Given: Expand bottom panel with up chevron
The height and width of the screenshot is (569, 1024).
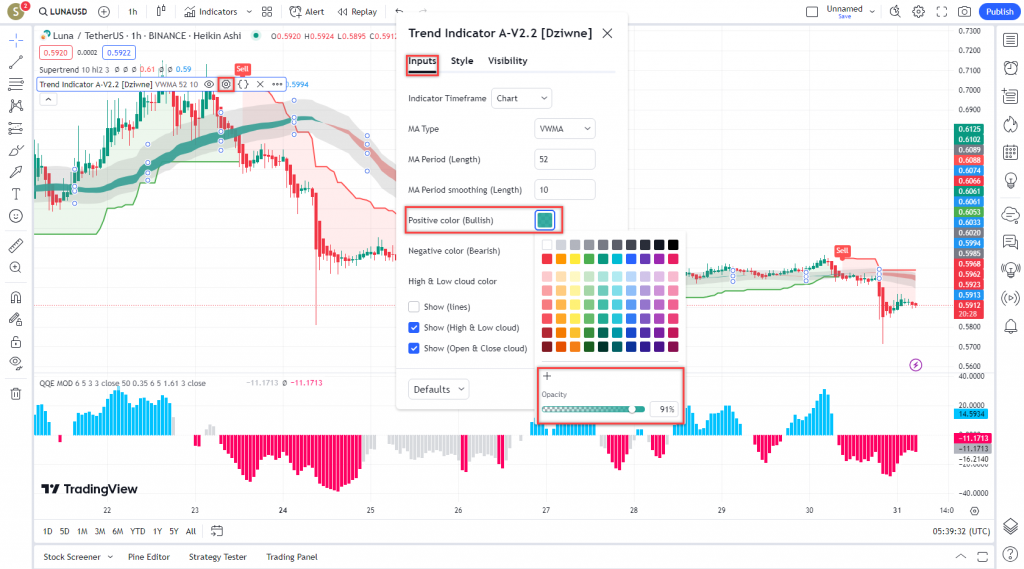Looking at the screenshot, I should (x=961, y=557).
